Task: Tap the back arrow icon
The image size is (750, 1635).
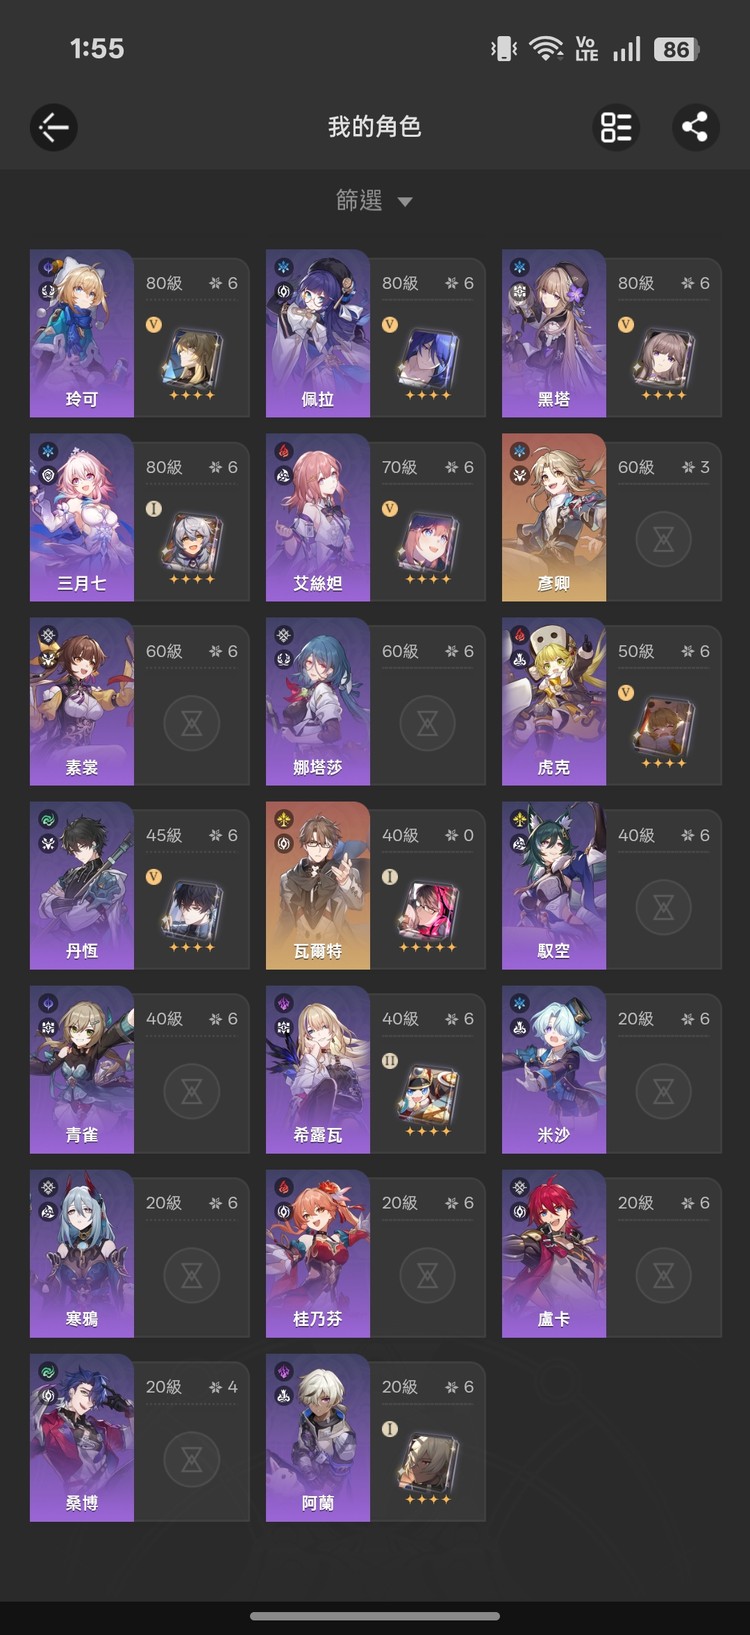Action: coord(54,127)
